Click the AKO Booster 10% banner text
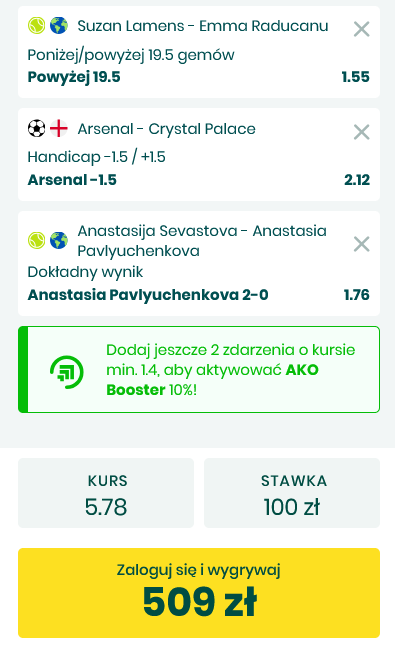 point(231,370)
